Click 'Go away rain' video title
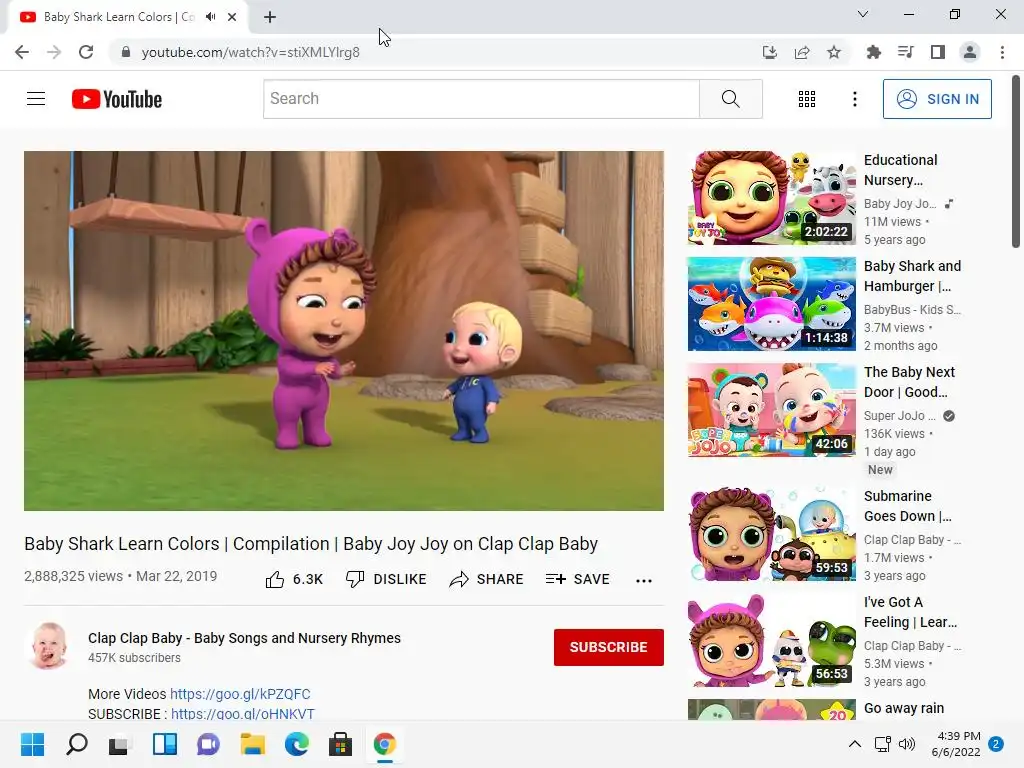This screenshot has width=1024, height=768. pos(904,708)
